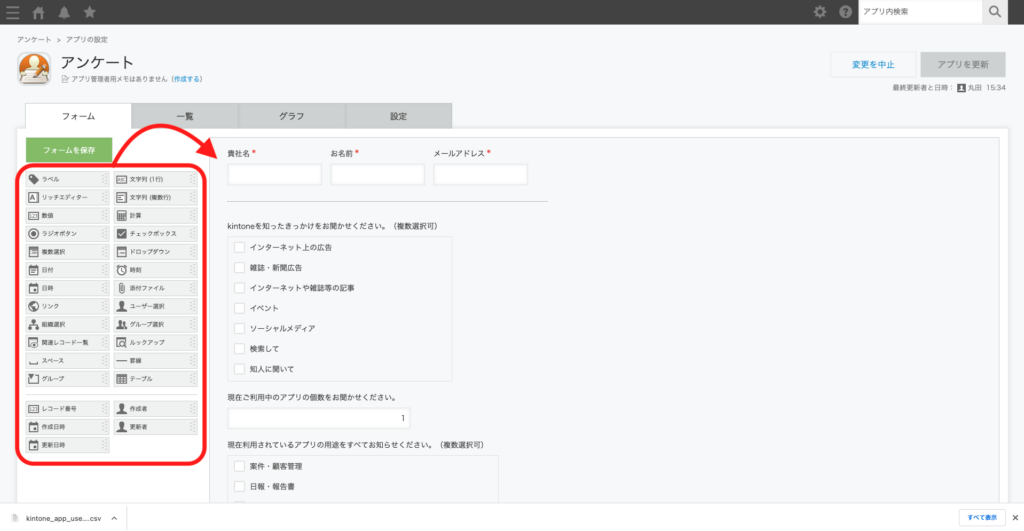Open the settings gear icon

(x=820, y=12)
